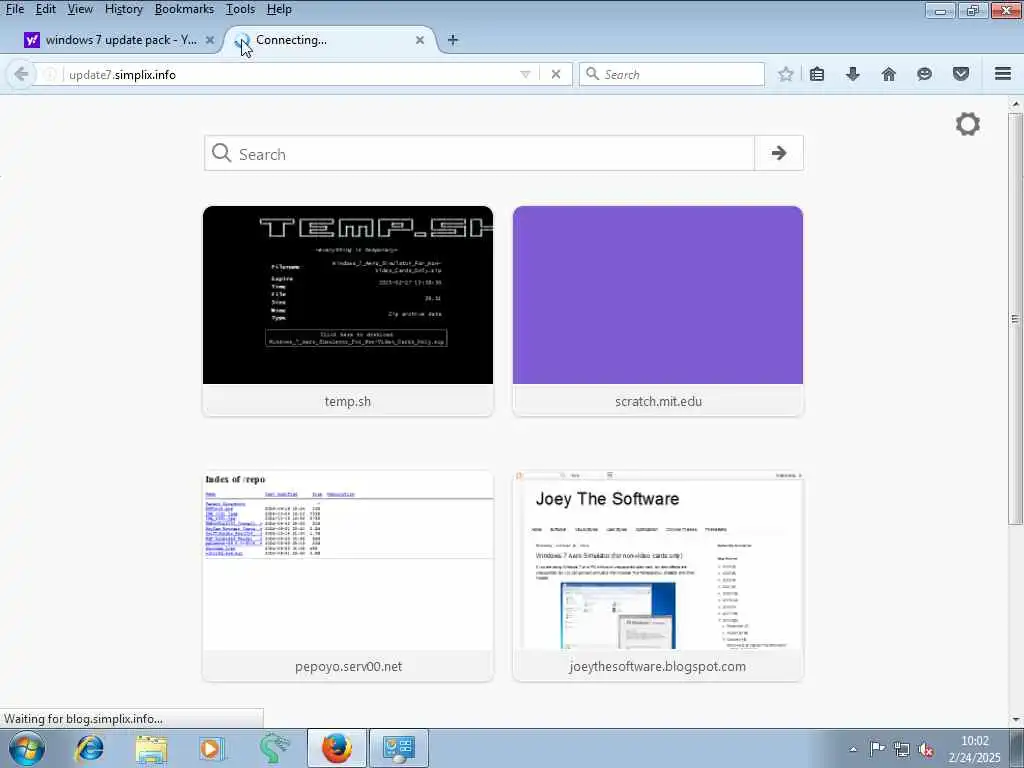This screenshot has width=1024, height=768.
Task: Open the Tools menu
Action: point(240,9)
